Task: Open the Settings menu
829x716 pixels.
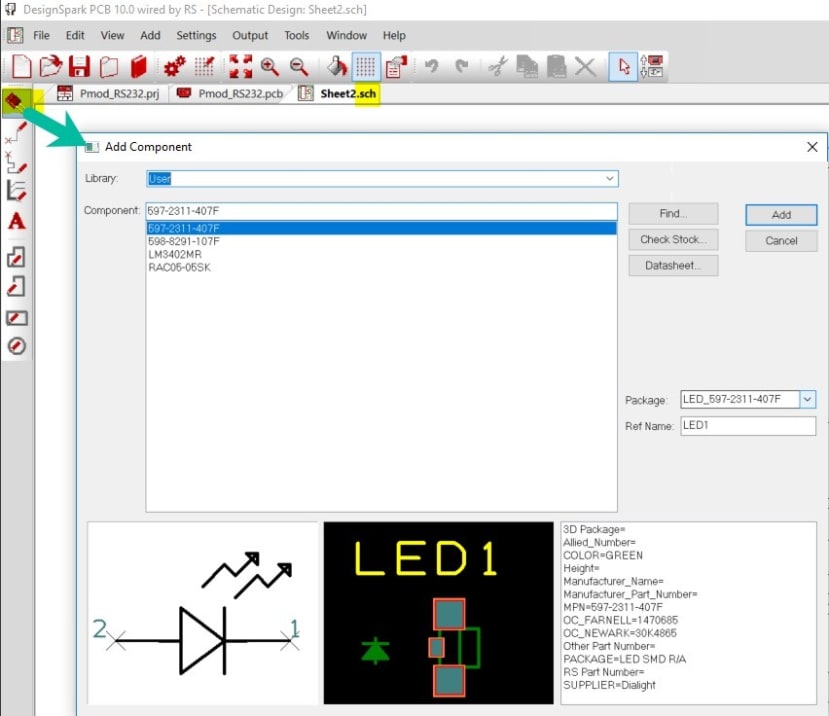Action: [196, 35]
